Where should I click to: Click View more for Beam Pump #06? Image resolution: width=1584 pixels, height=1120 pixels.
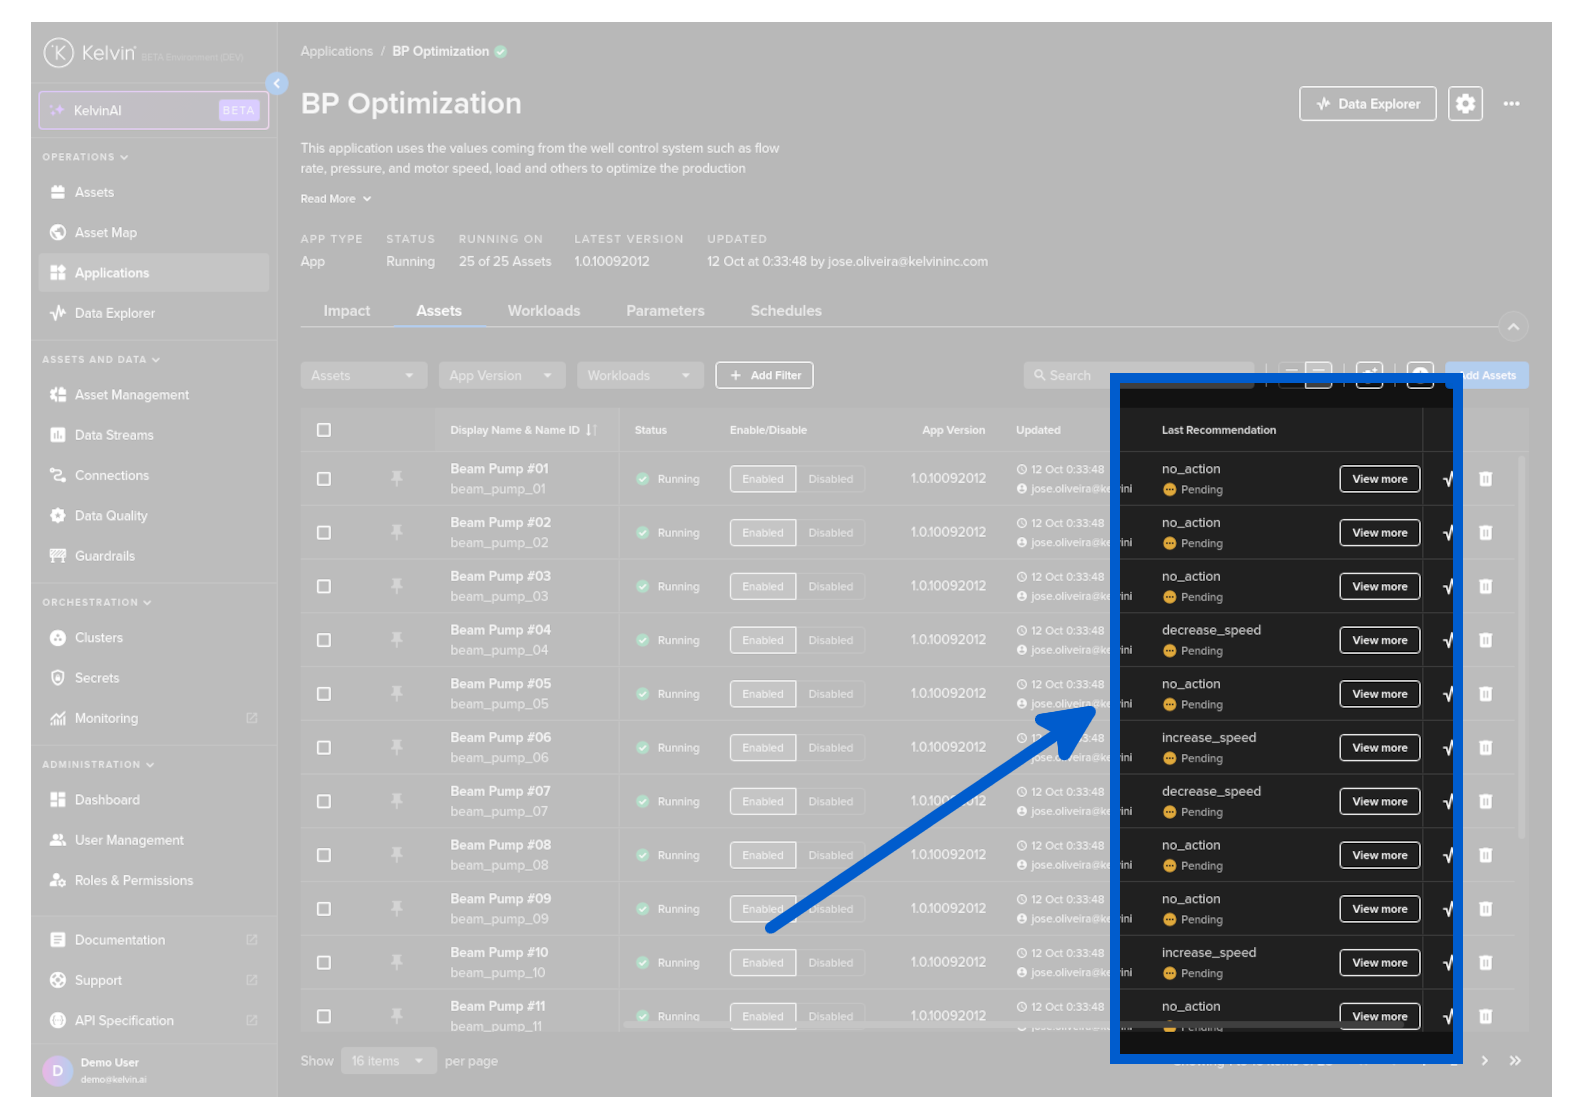coord(1379,748)
